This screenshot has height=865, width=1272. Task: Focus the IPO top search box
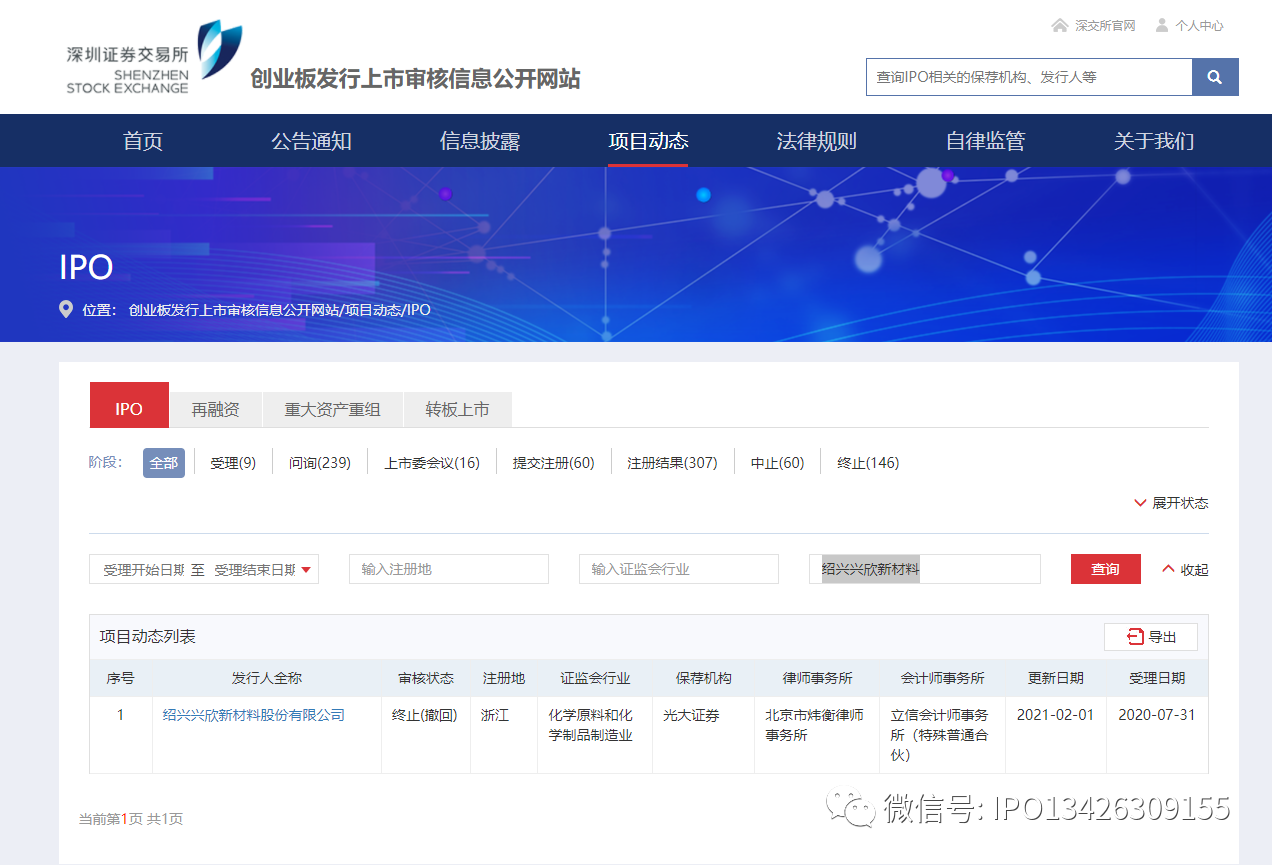pos(1029,77)
